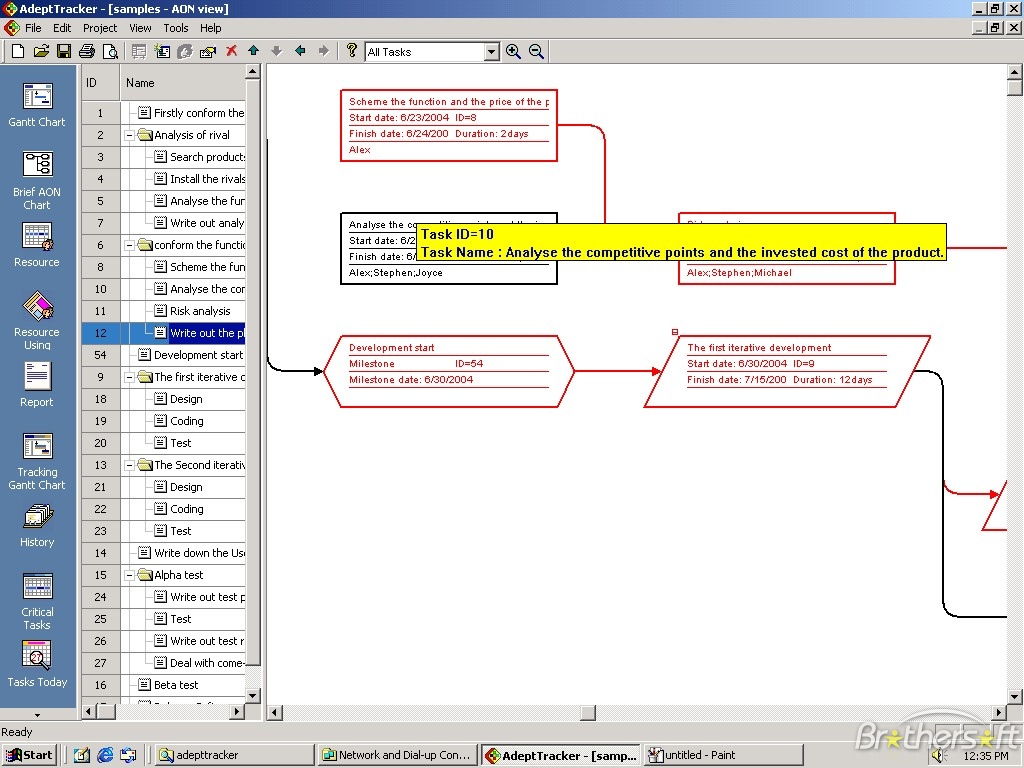1024x768 pixels.
Task: Click the red X delete task icon
Action: tap(231, 51)
